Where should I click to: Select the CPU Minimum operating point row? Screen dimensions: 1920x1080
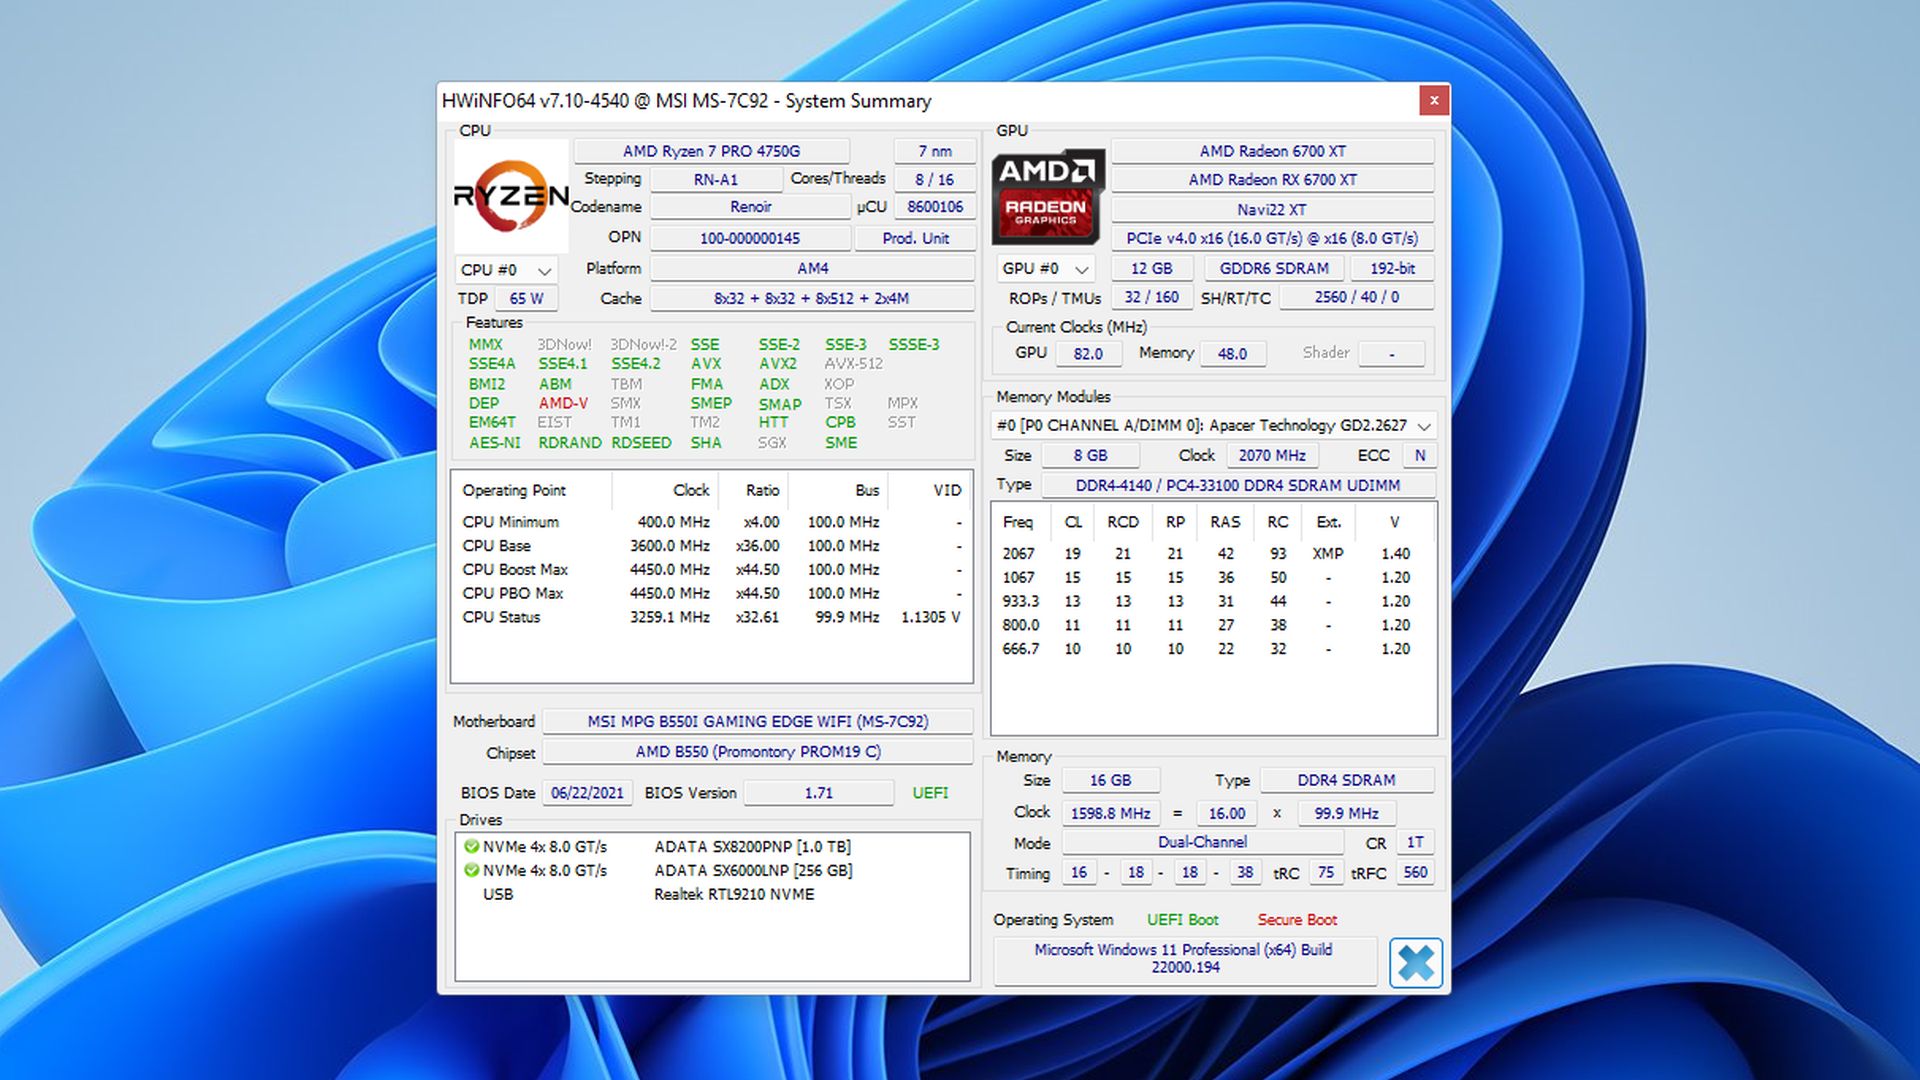coord(711,522)
